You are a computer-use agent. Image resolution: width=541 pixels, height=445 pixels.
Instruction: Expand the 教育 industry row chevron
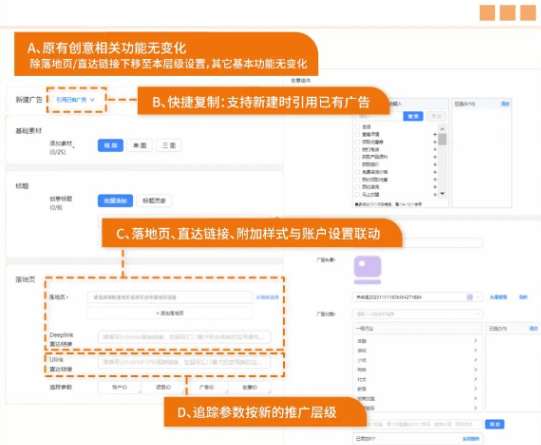[475, 389]
